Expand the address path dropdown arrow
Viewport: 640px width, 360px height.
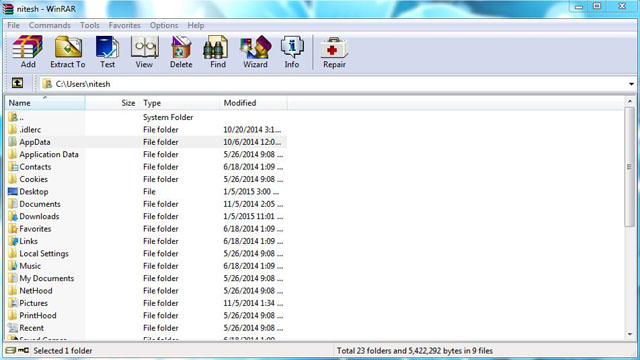(631, 84)
